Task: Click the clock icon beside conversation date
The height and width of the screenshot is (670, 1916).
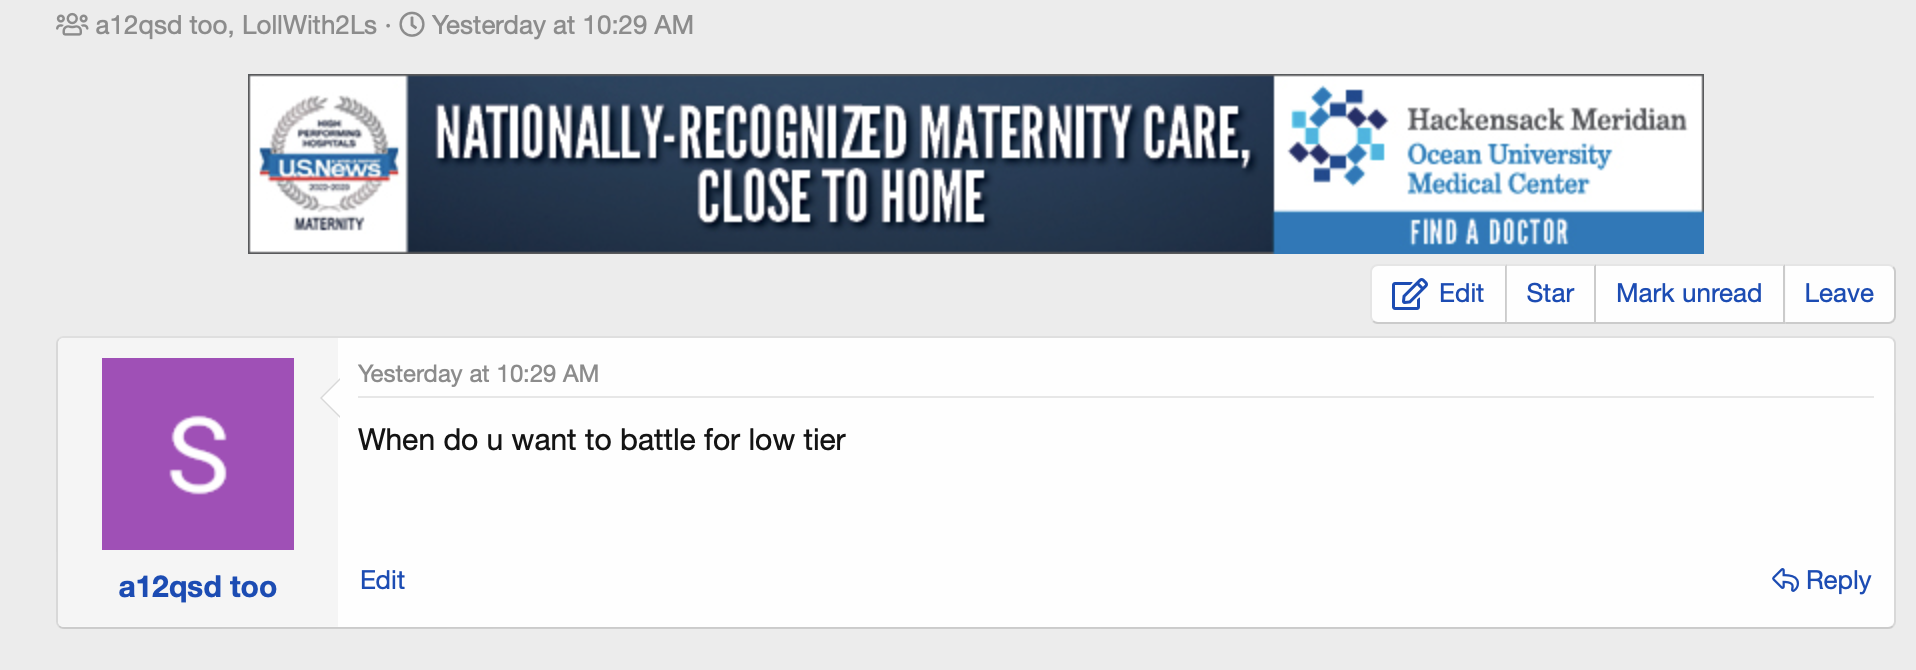Action: click(x=412, y=25)
